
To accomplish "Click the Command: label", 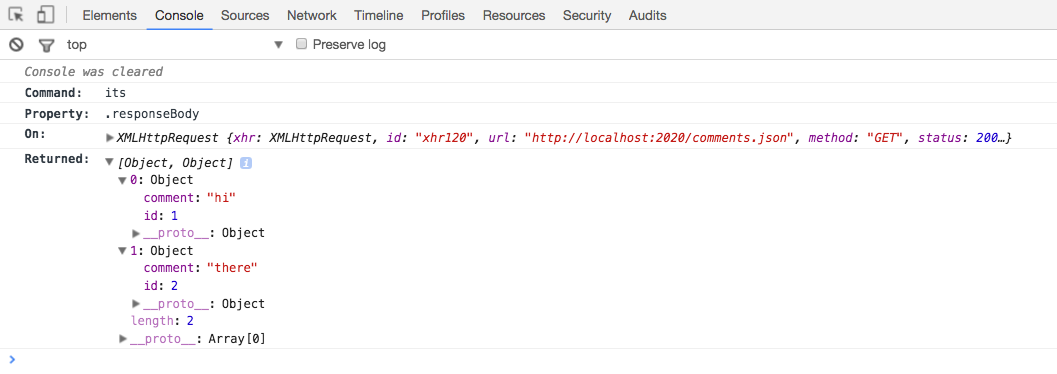I will pos(53,93).
